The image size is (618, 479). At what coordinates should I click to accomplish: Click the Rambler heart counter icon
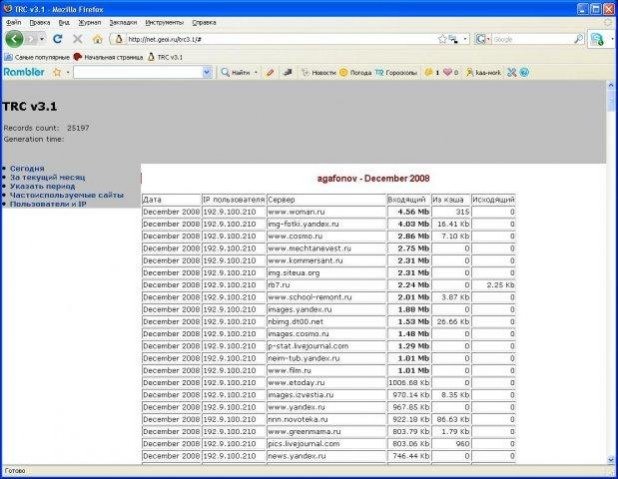pos(450,73)
